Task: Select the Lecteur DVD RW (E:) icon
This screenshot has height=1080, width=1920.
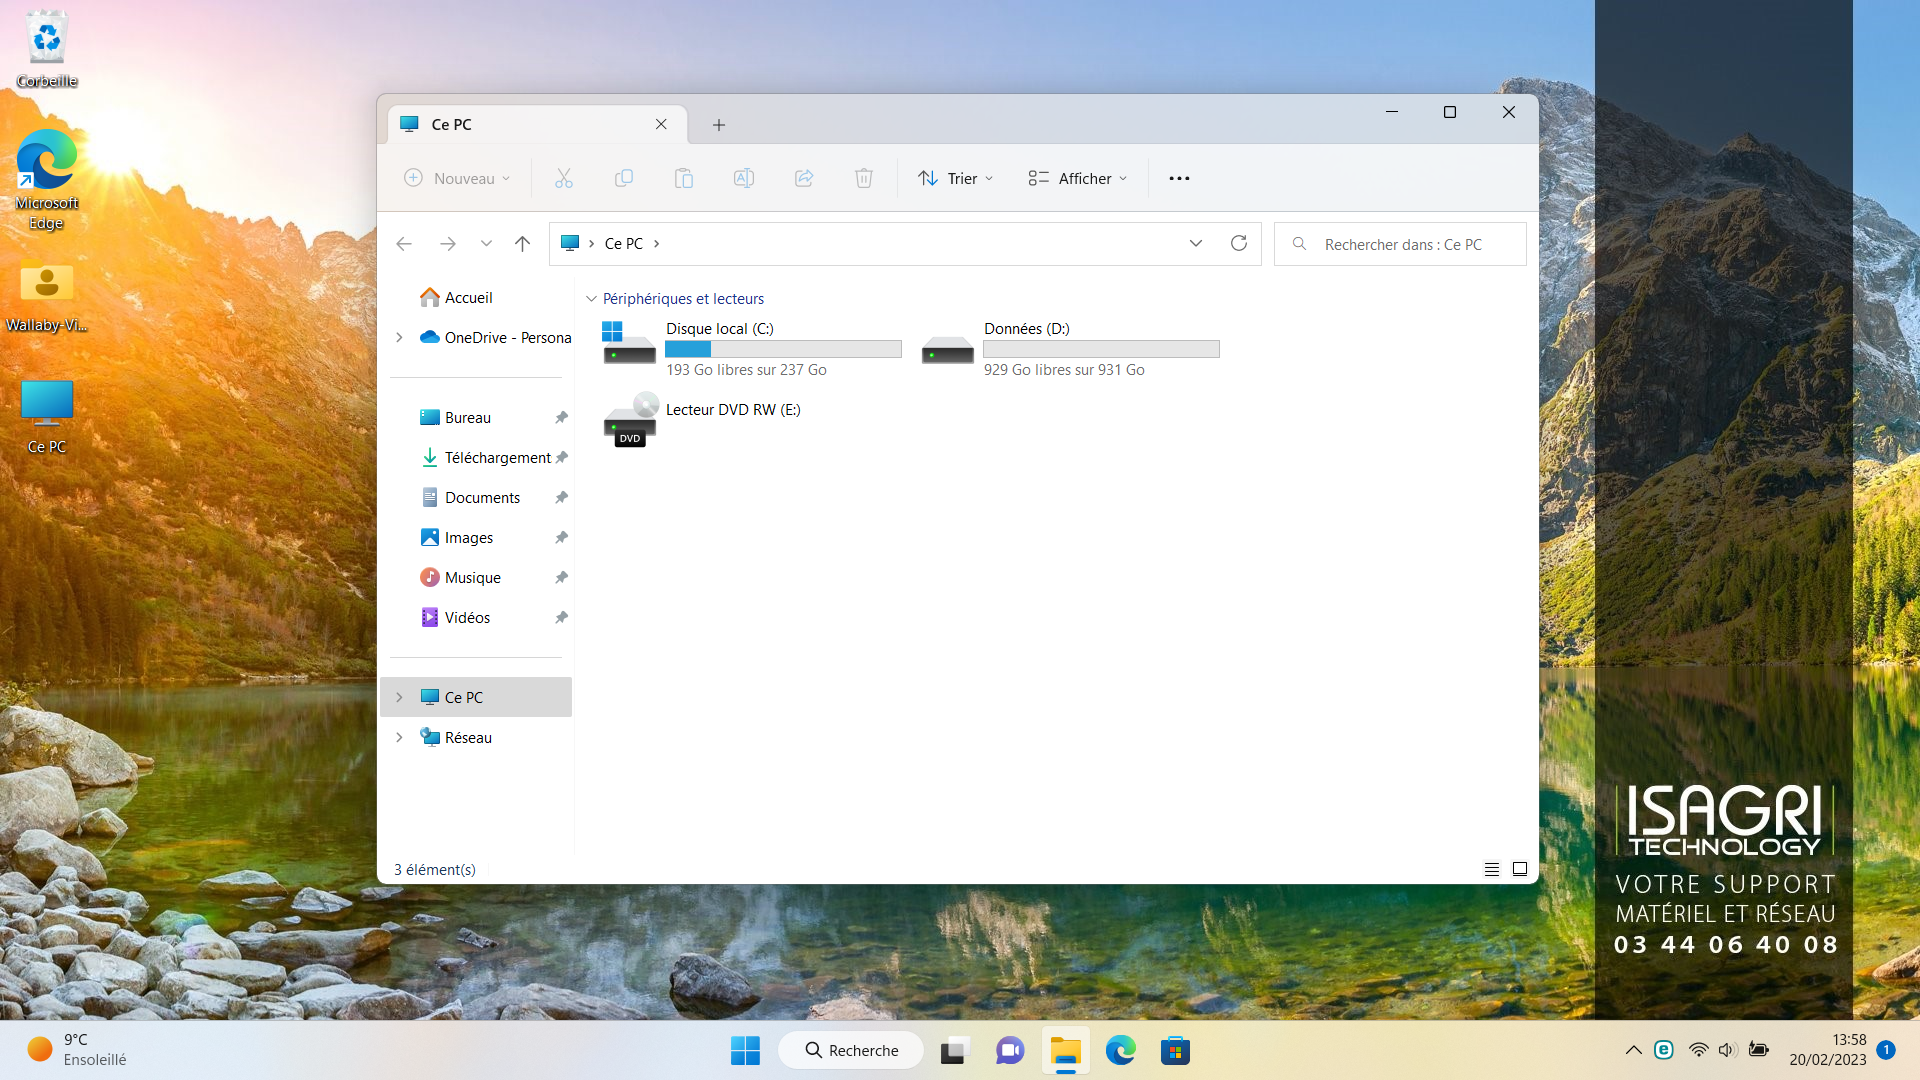Action: (x=630, y=420)
